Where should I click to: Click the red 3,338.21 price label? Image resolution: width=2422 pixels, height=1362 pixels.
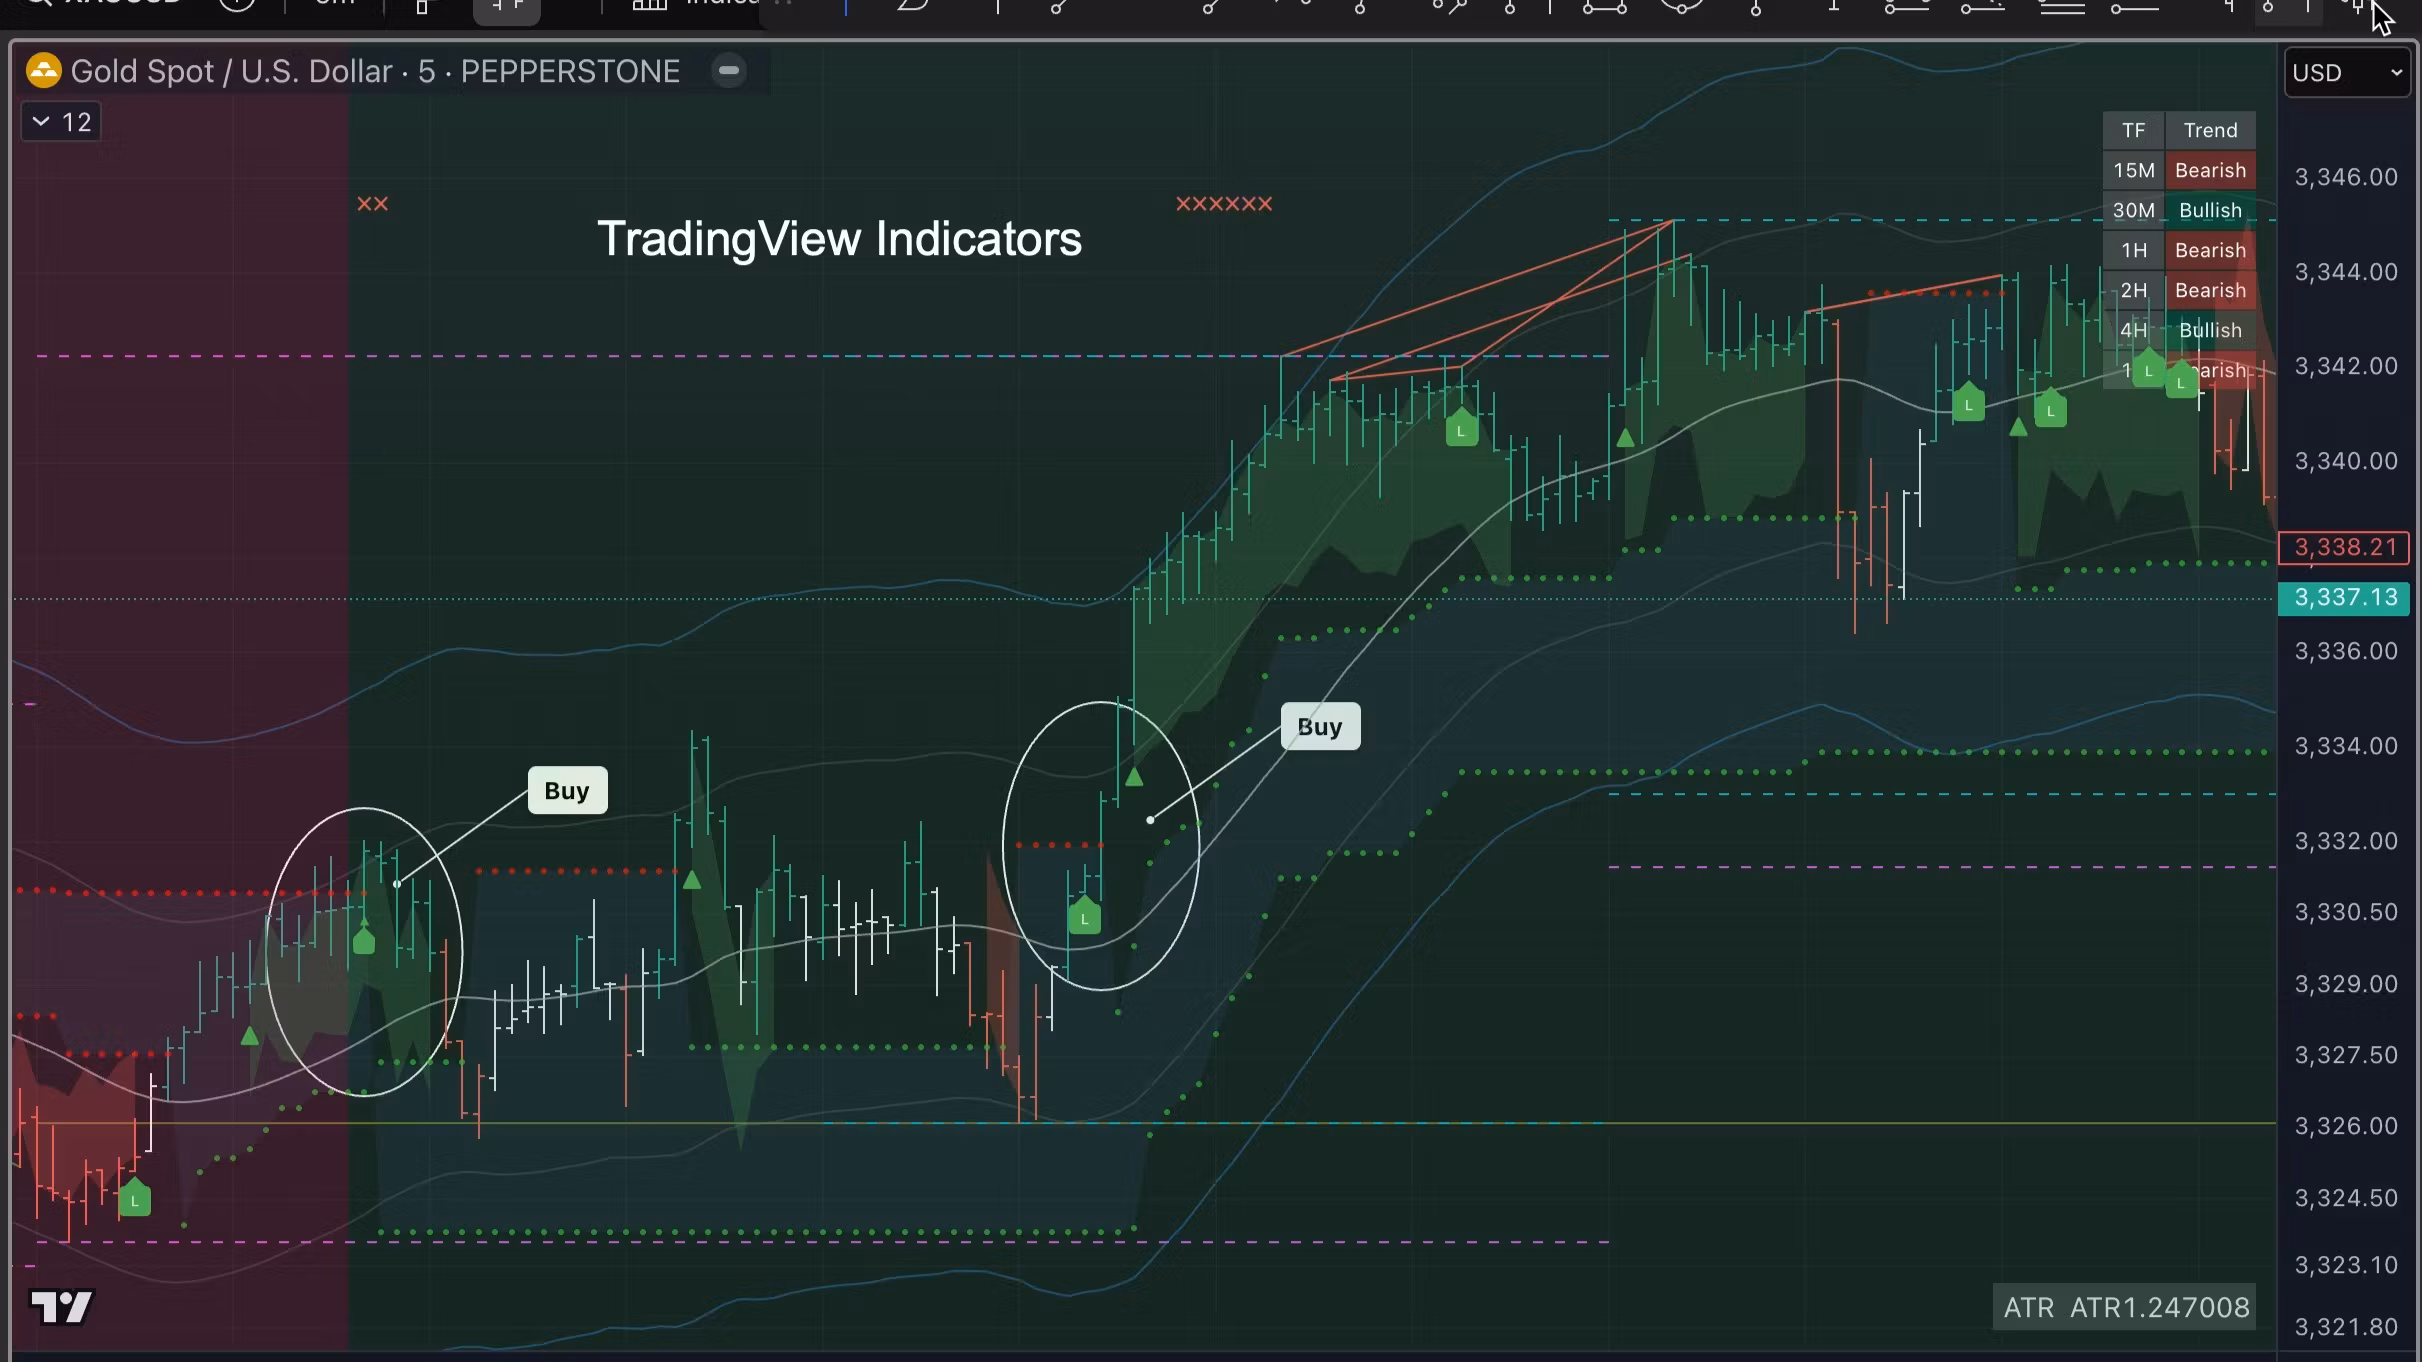[2344, 547]
